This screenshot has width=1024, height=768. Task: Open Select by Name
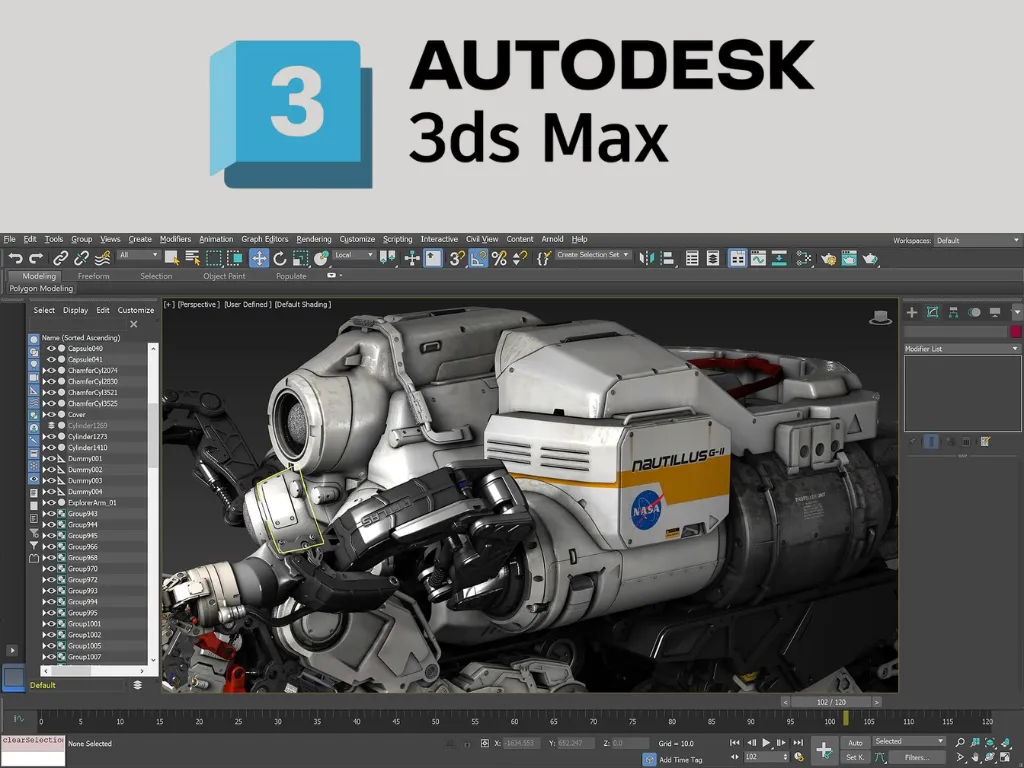tap(190, 257)
